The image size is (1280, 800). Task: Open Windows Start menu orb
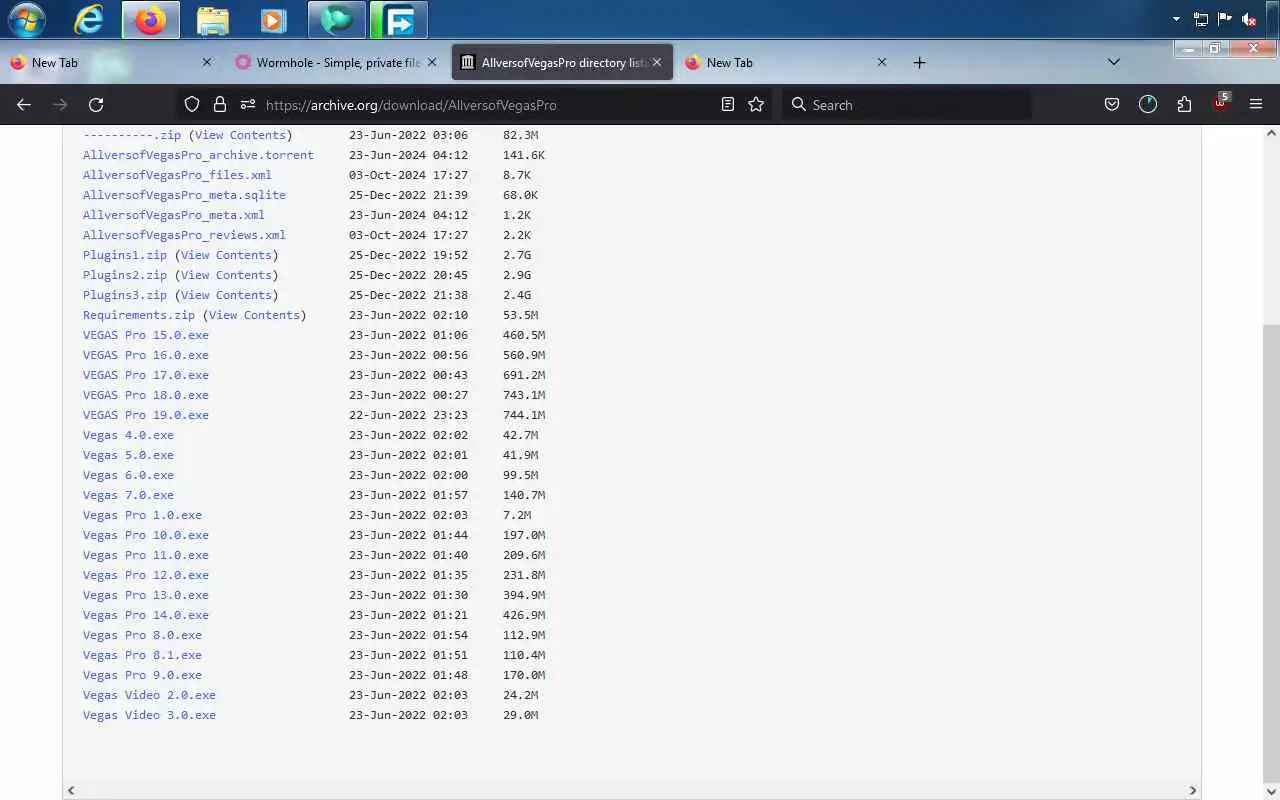27,19
